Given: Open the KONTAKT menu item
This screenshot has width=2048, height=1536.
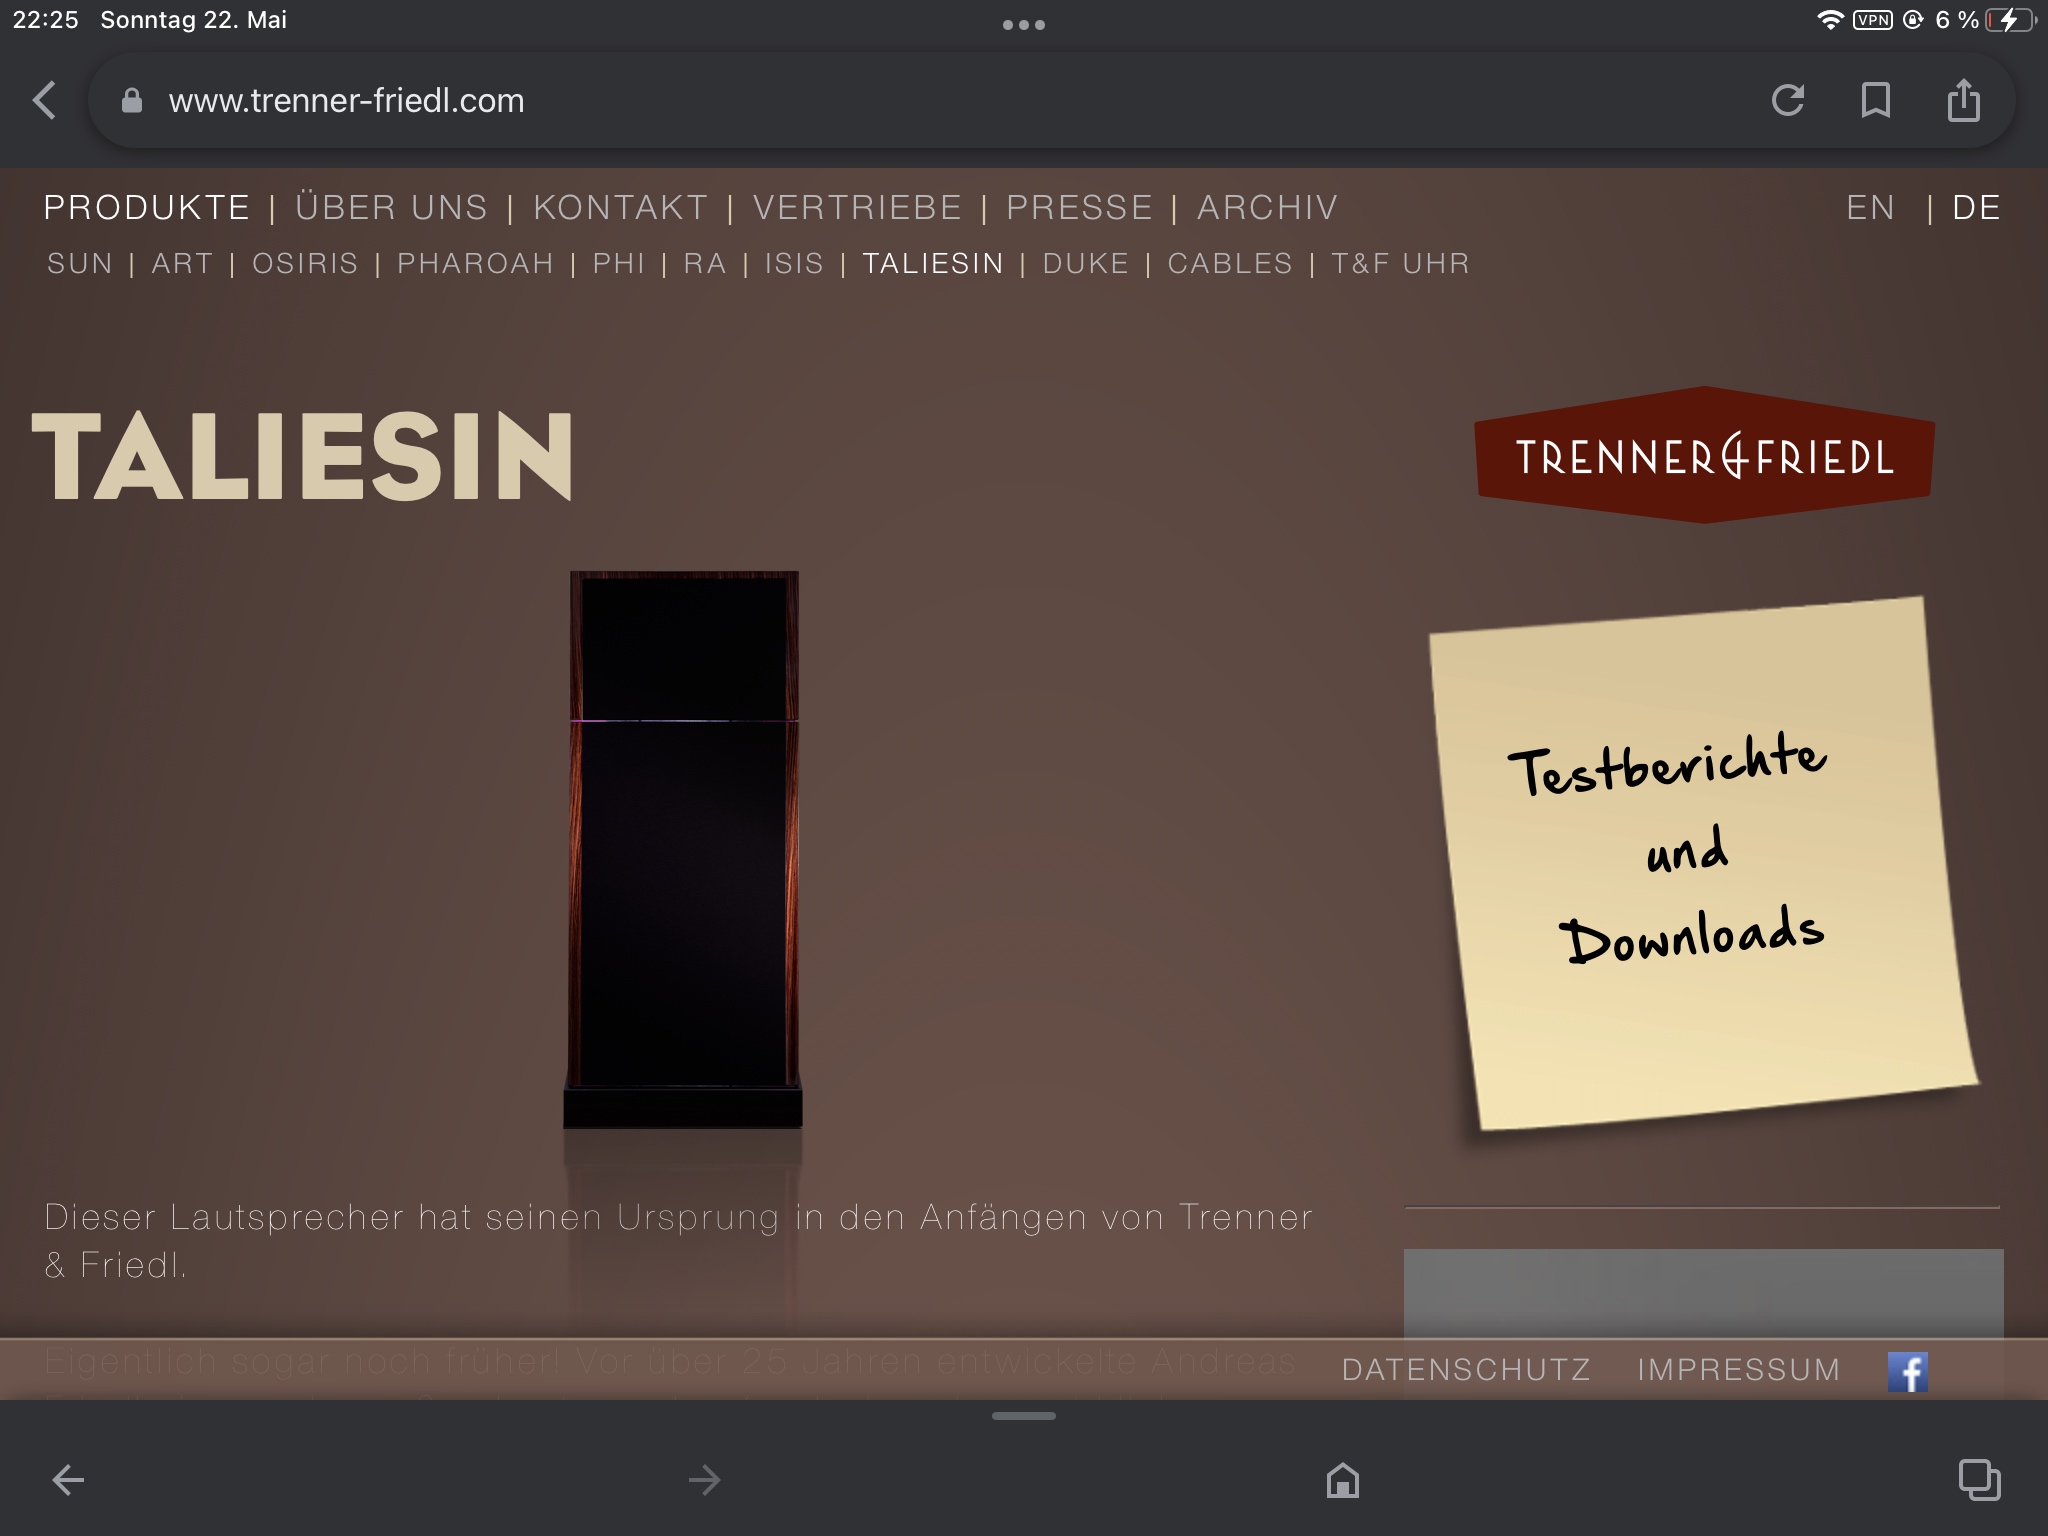Looking at the screenshot, I should (621, 207).
